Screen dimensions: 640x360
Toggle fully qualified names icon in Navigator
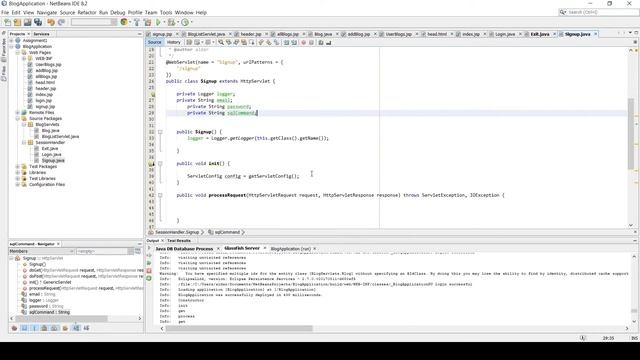65,328
